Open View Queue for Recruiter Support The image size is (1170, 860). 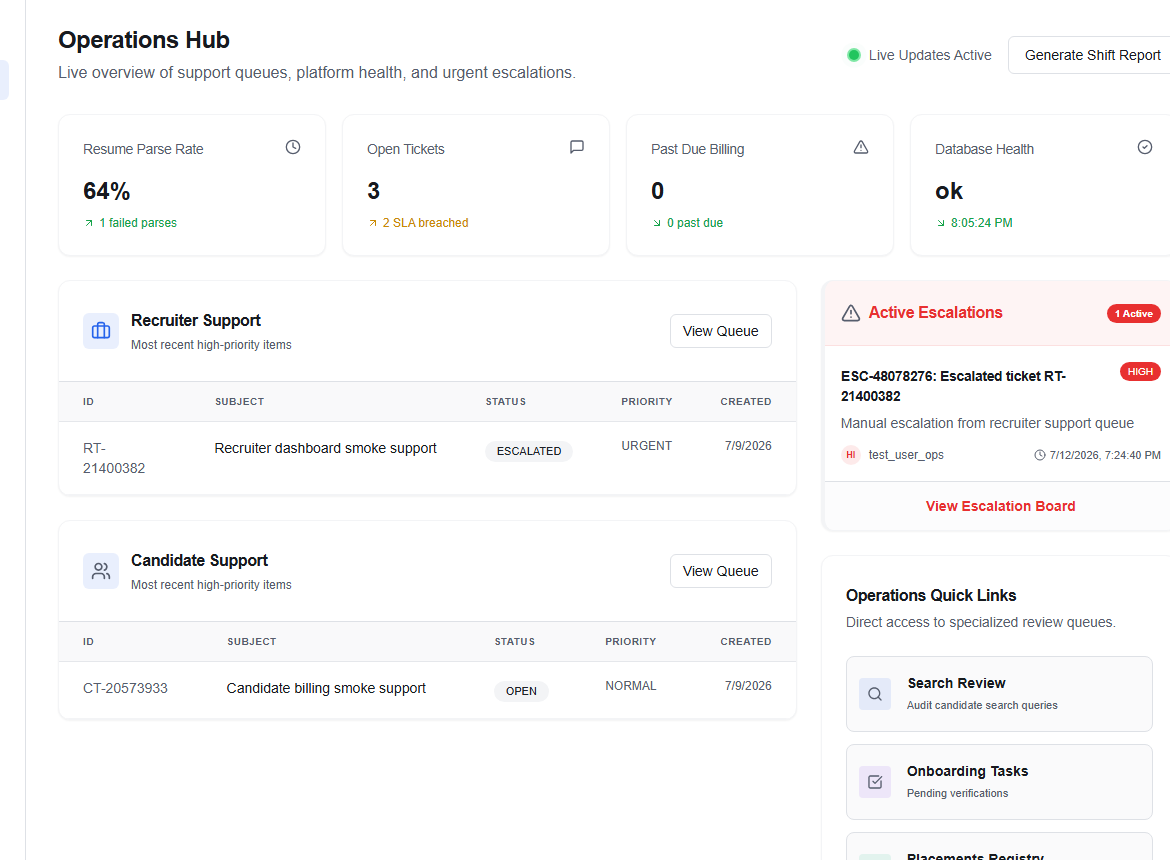[720, 331]
